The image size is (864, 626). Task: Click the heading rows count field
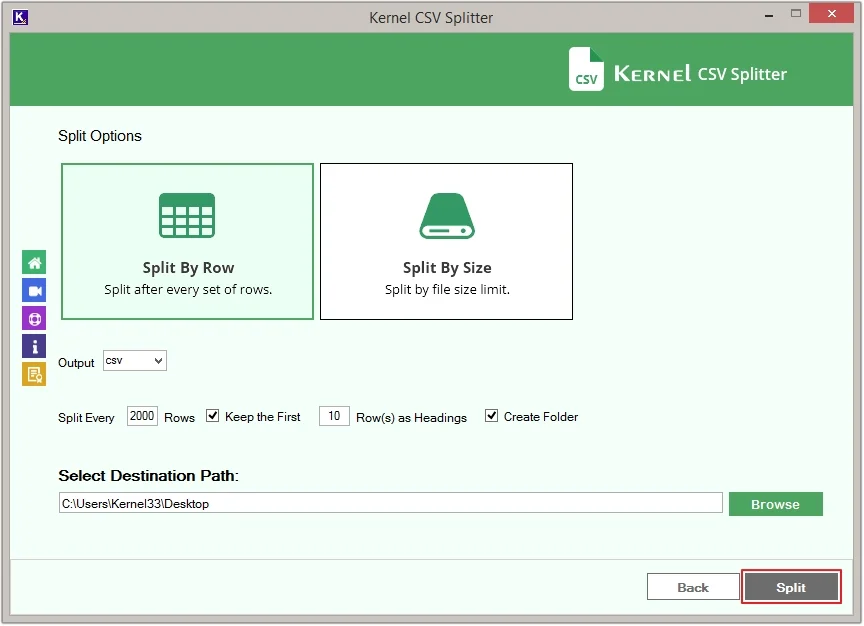click(x=334, y=416)
